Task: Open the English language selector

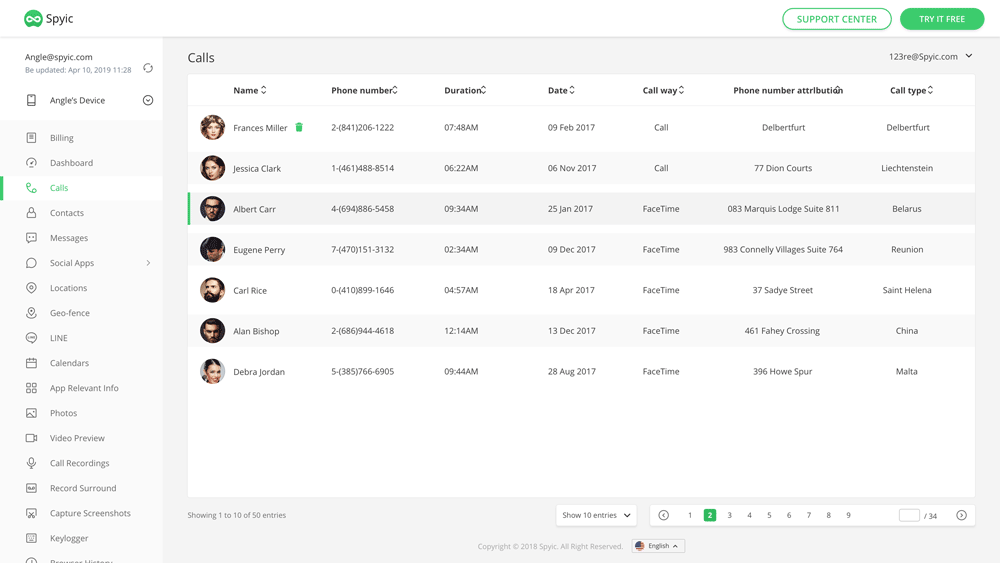Action: (658, 546)
